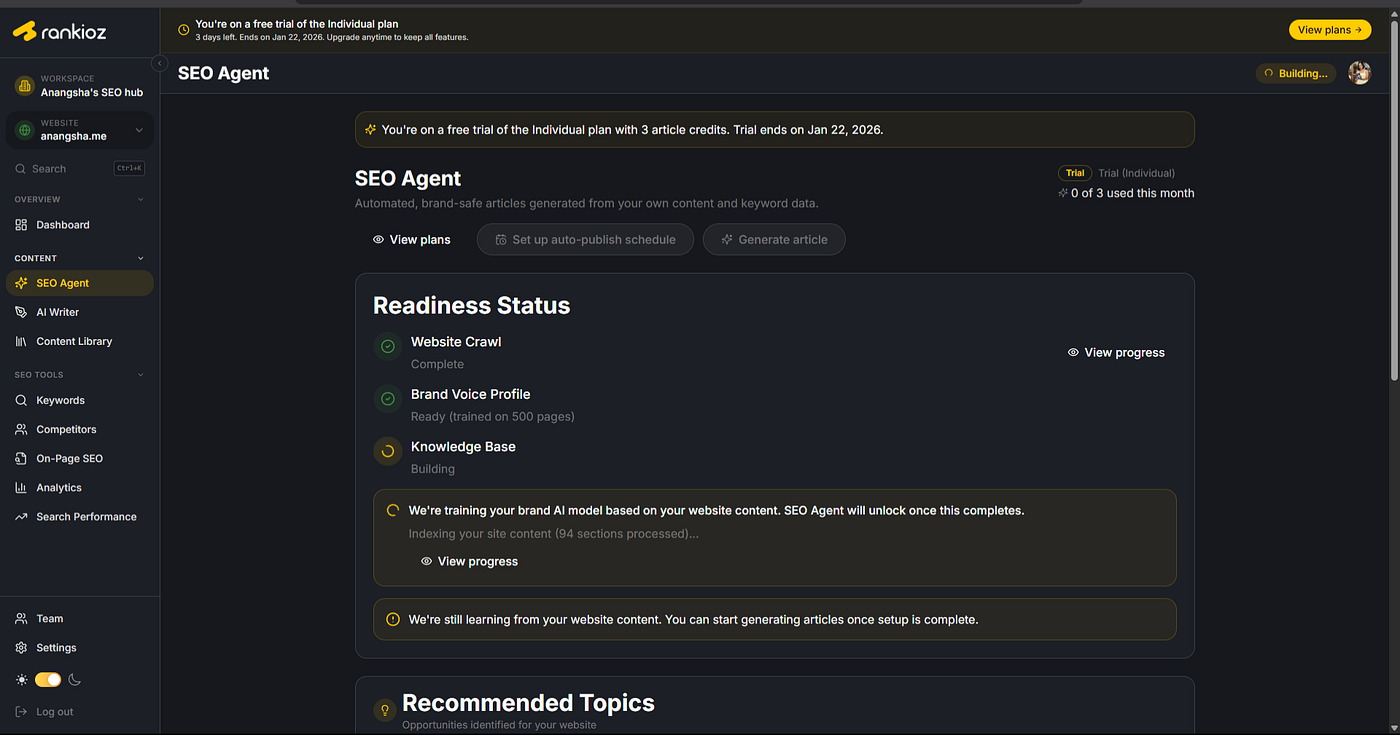Click the AI Writer pen icon

tap(21, 312)
